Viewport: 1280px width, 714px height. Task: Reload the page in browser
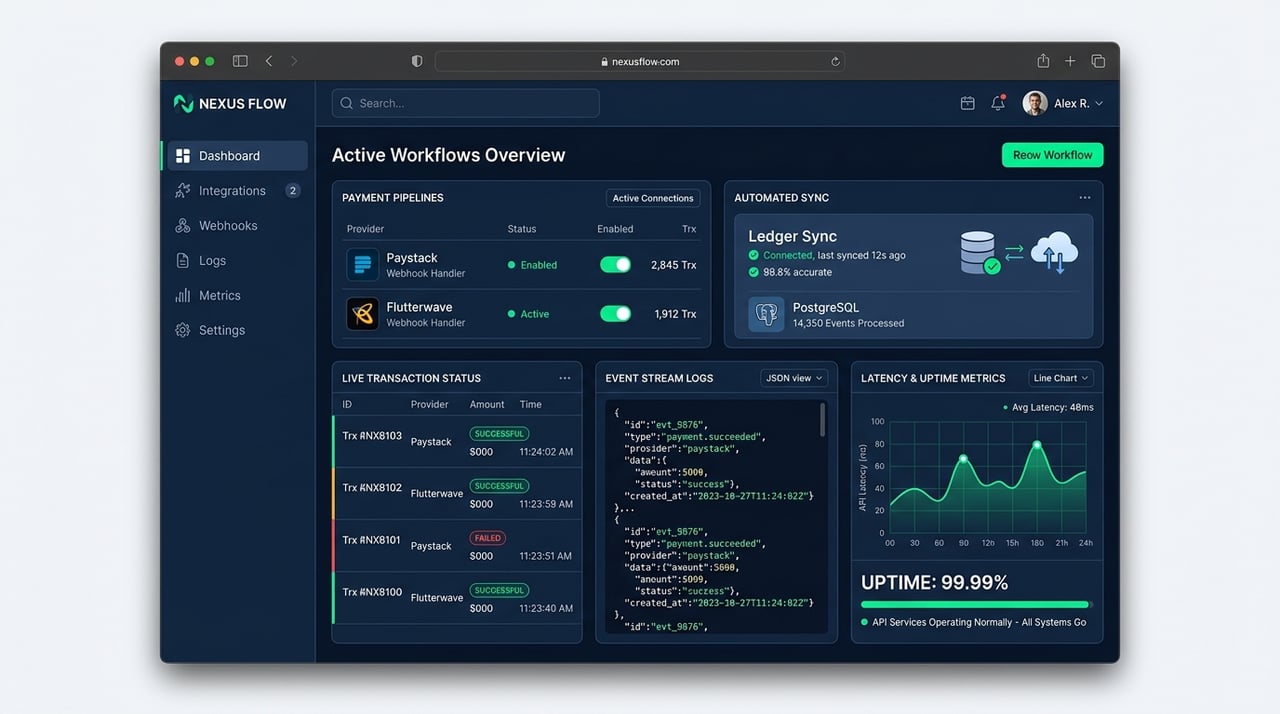pyautogui.click(x=835, y=61)
